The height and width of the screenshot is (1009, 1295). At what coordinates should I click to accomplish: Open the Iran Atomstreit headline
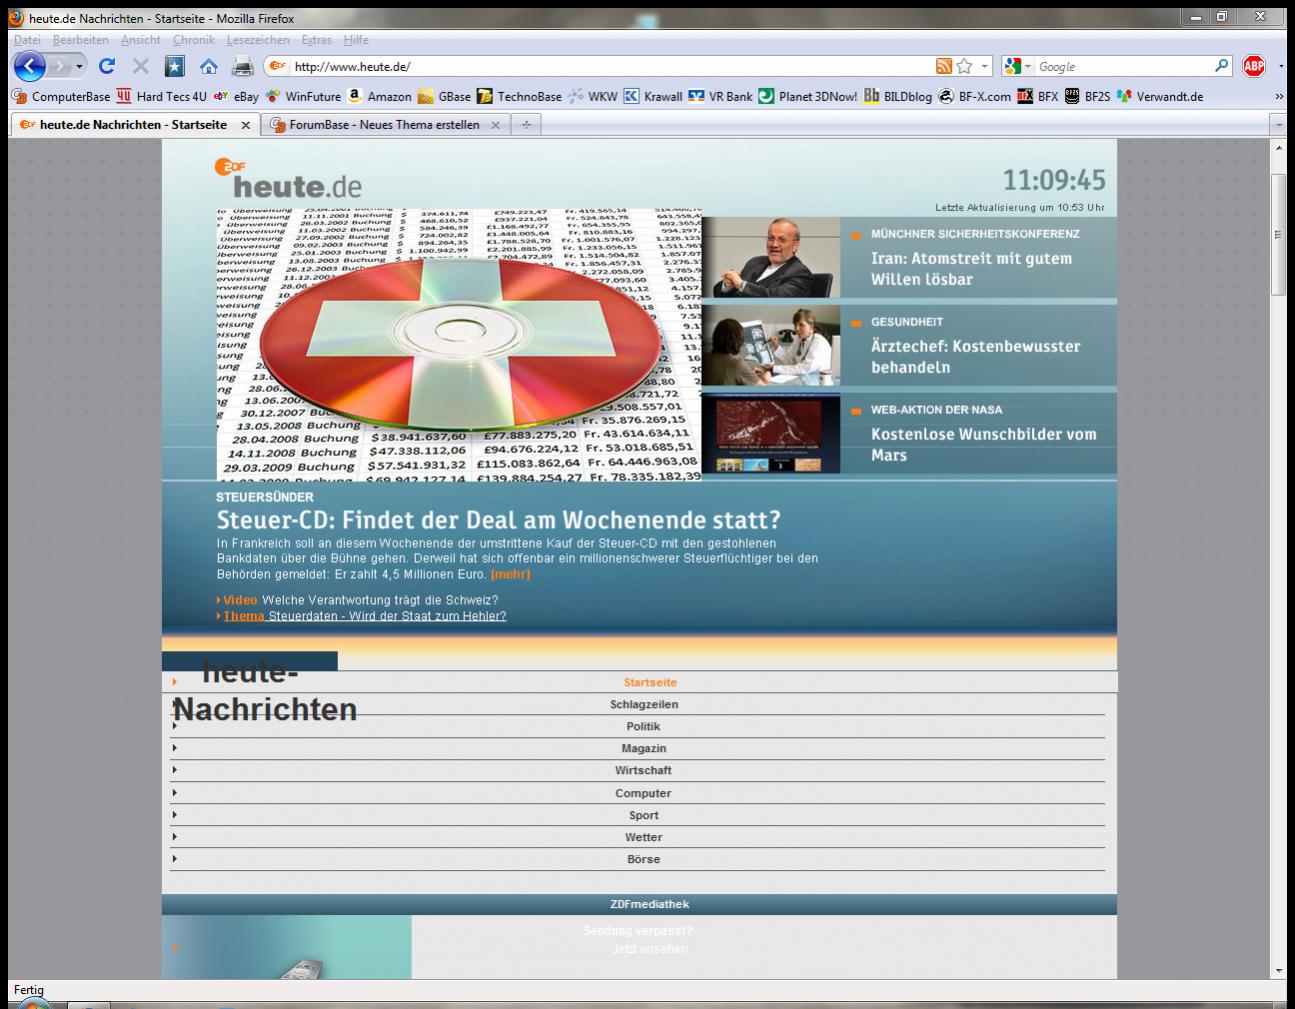971,269
